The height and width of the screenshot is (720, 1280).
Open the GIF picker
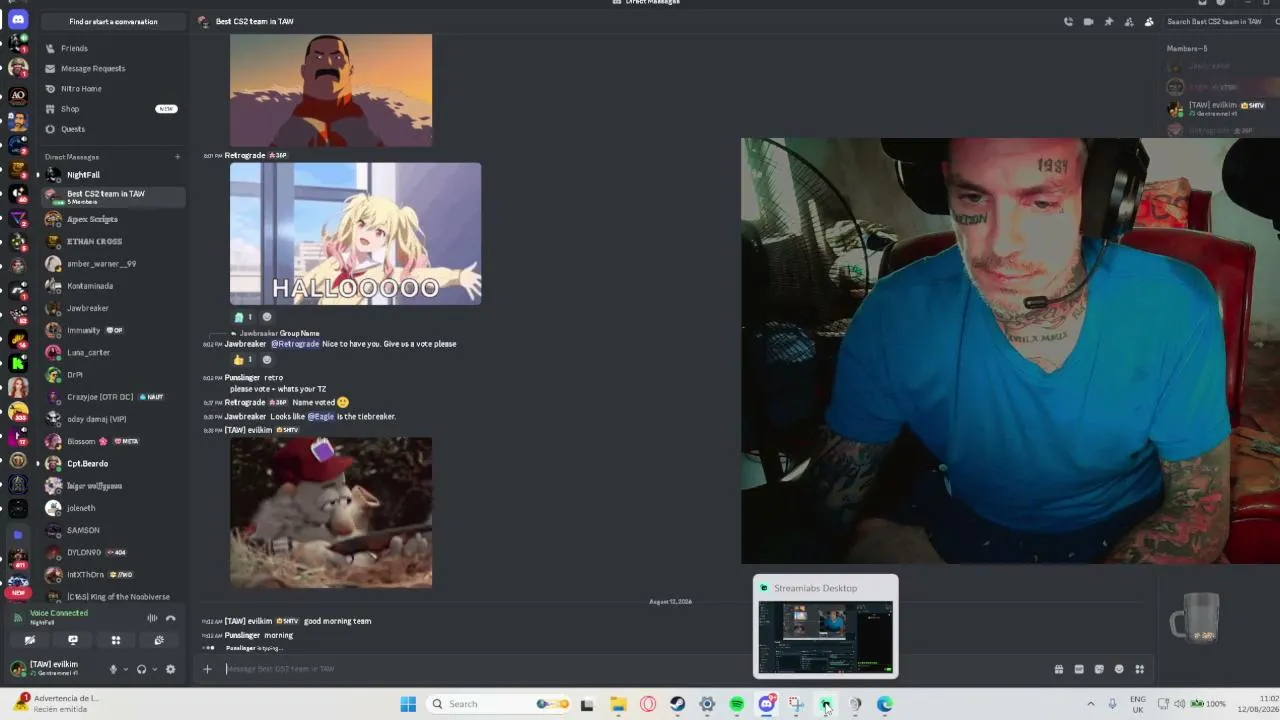tap(1079, 669)
